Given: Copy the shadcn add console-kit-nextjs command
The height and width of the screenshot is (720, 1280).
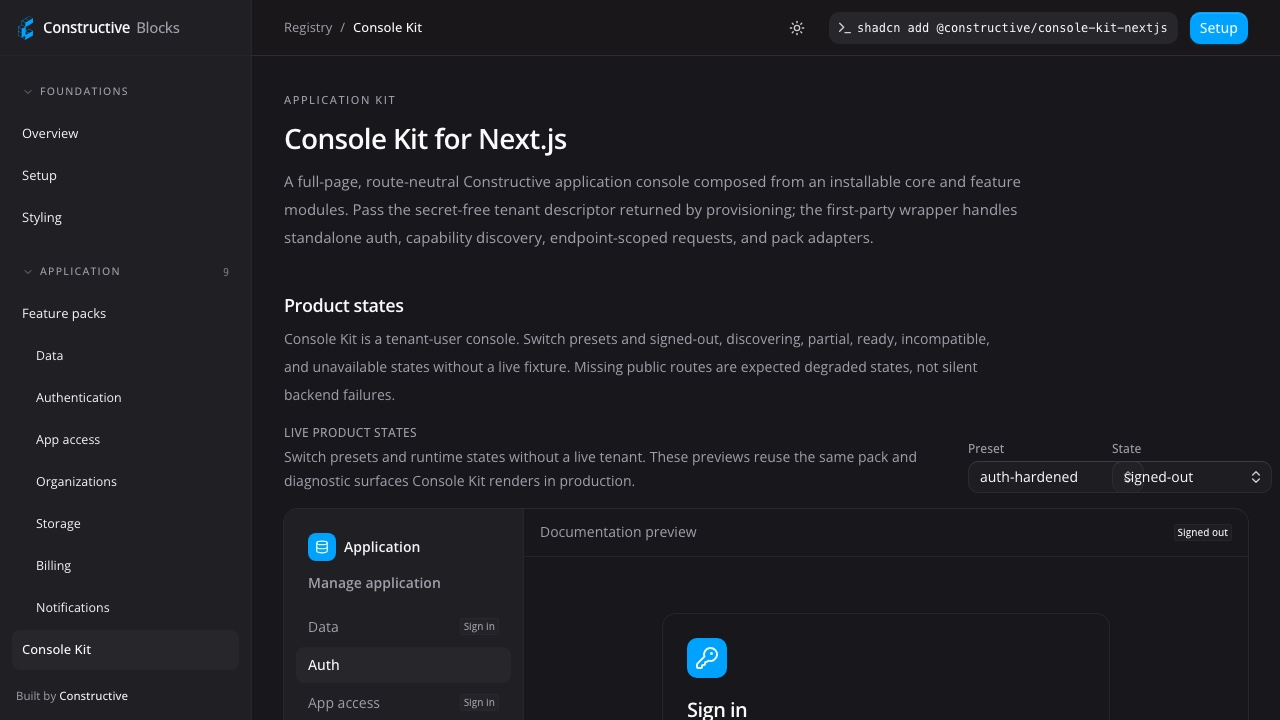Looking at the screenshot, I should pos(1003,28).
